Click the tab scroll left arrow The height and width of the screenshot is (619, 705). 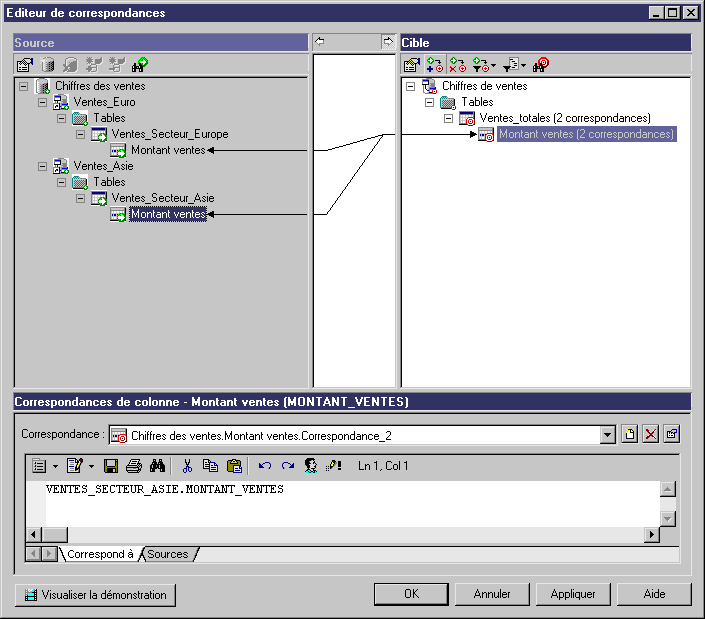pyautogui.click(x=33, y=554)
